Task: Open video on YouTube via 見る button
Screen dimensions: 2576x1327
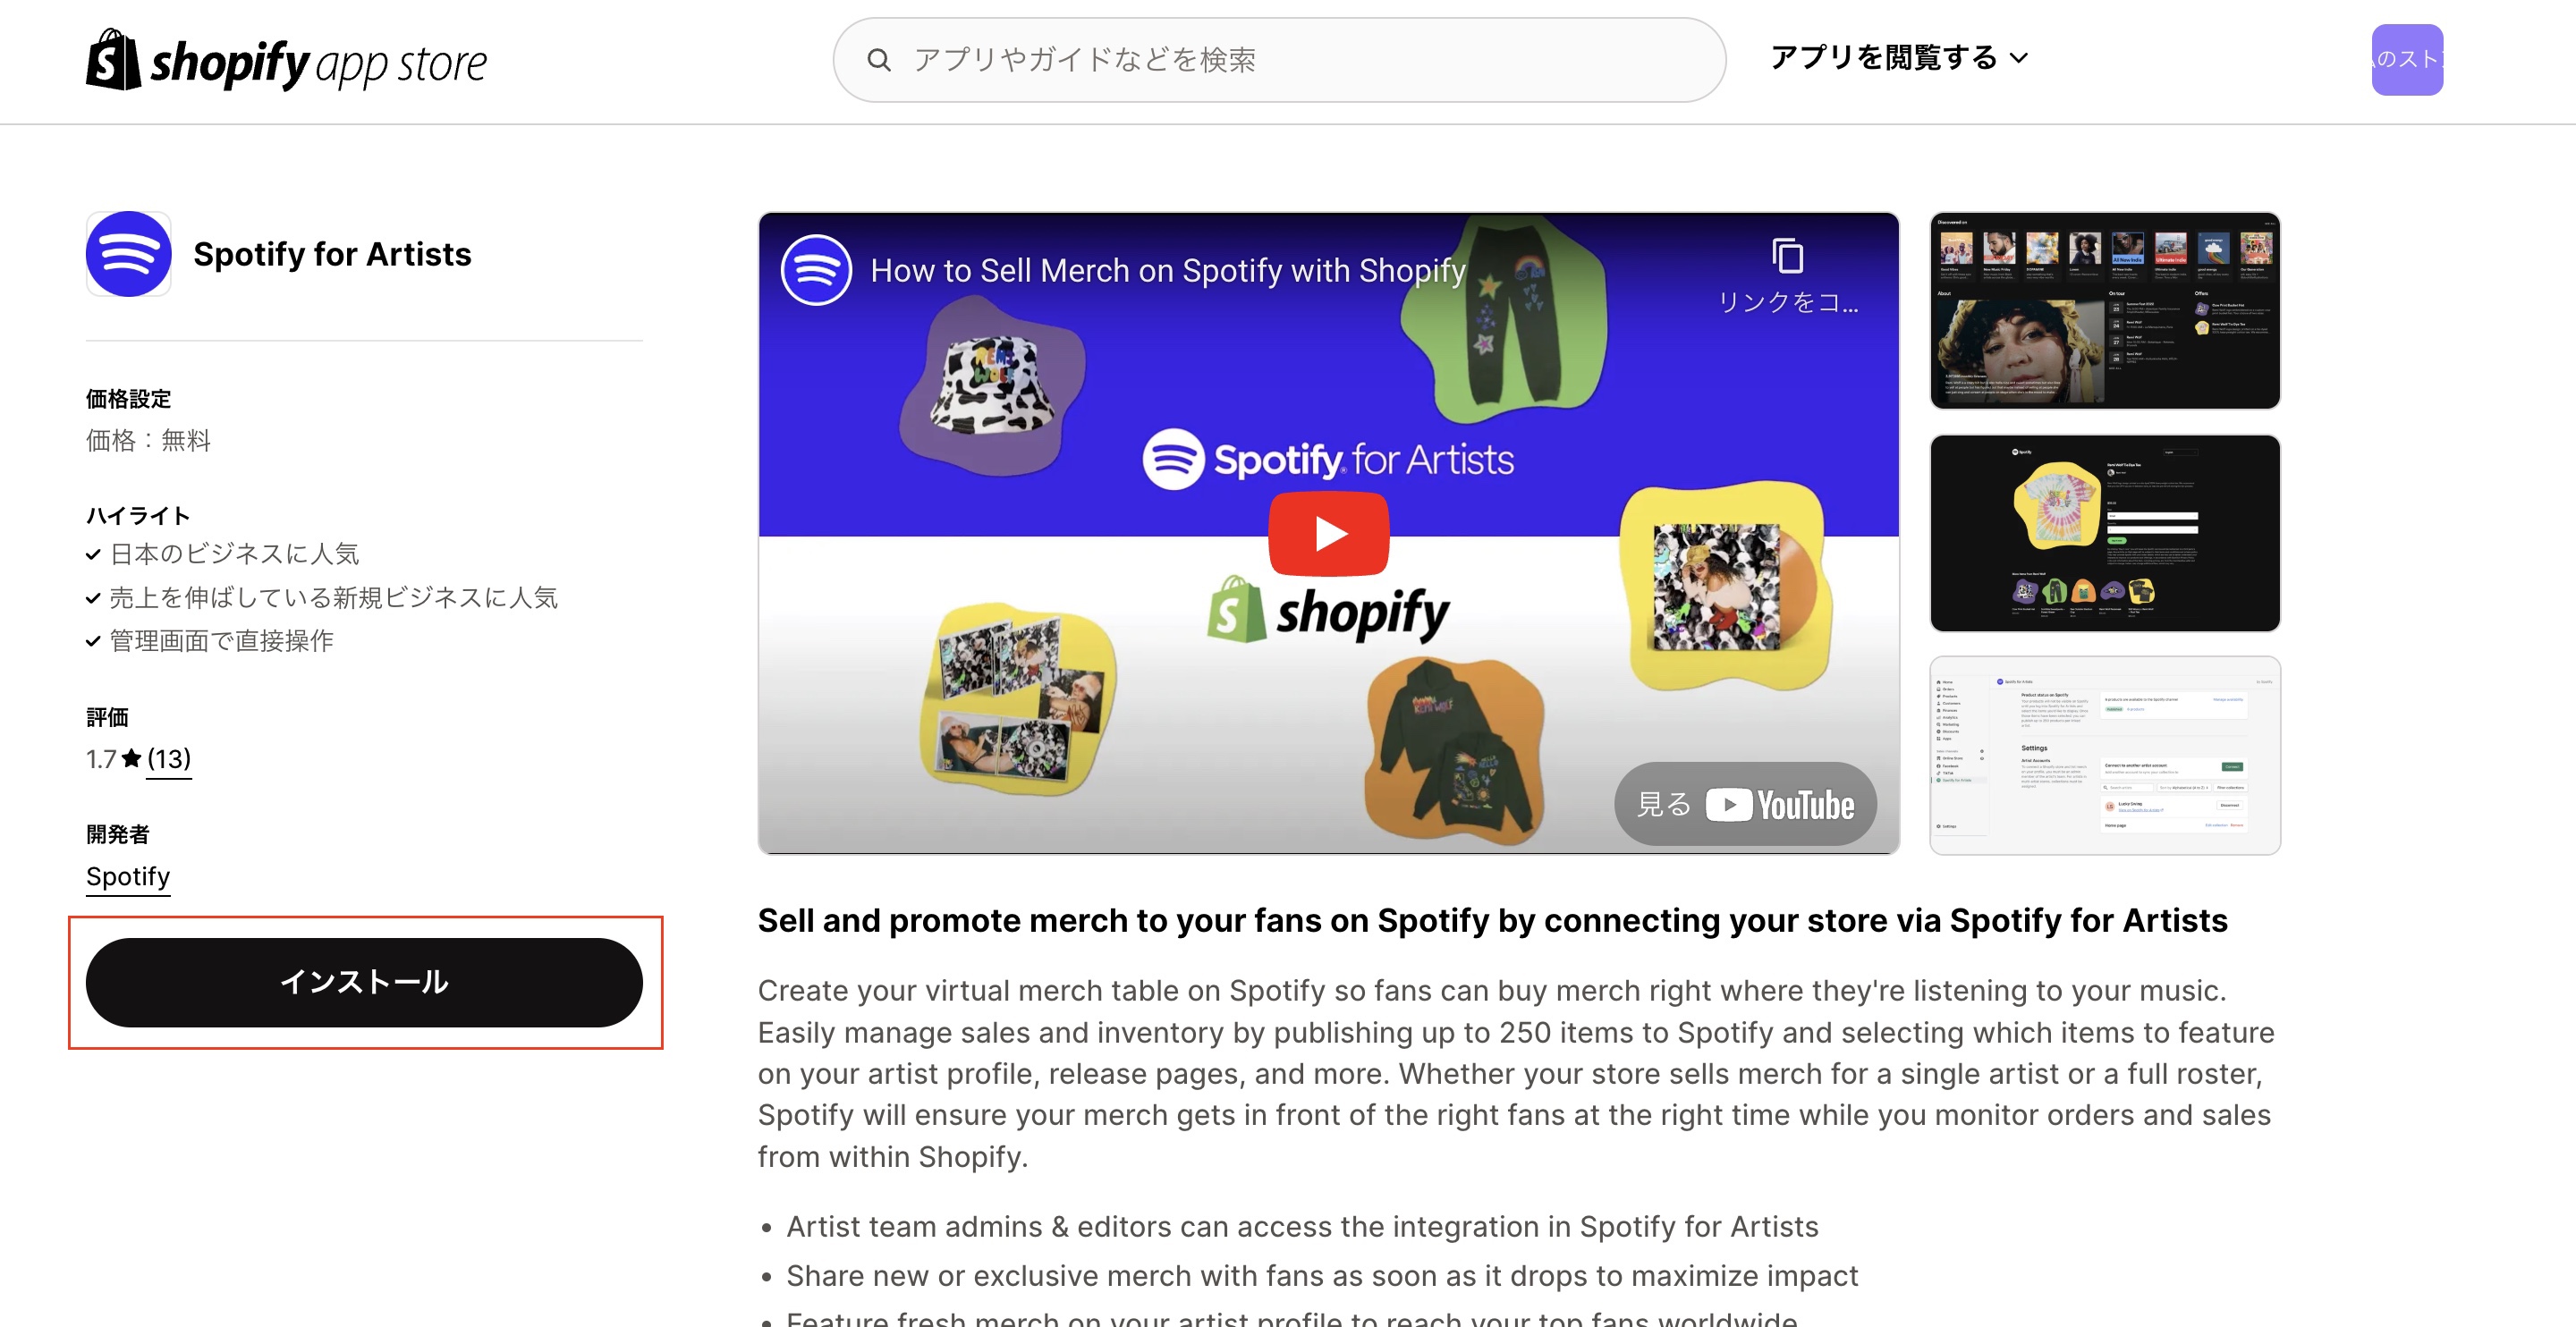Action: coord(1745,804)
